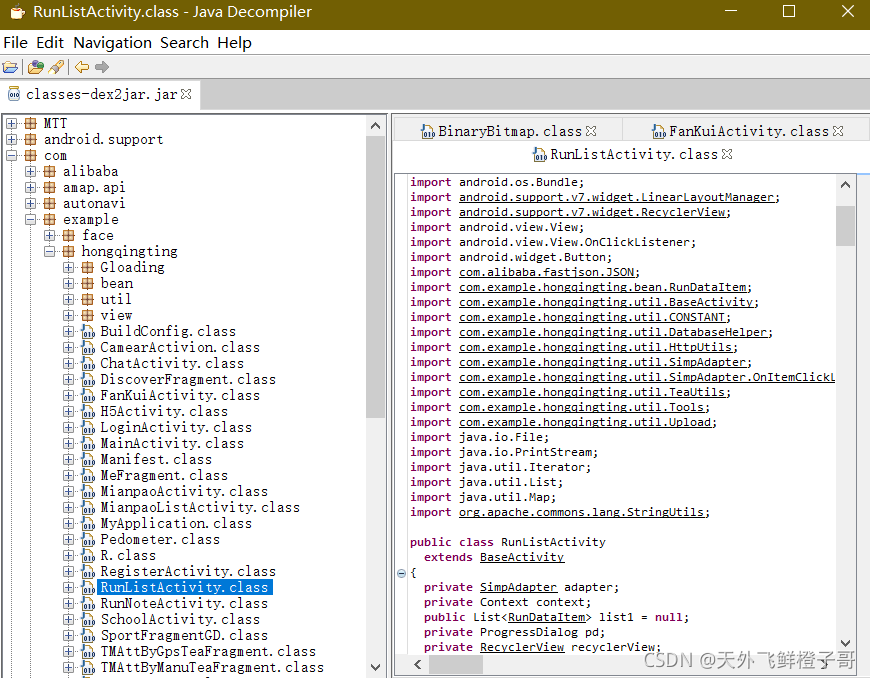Follow the util.HttpUtils import link

[595, 347]
